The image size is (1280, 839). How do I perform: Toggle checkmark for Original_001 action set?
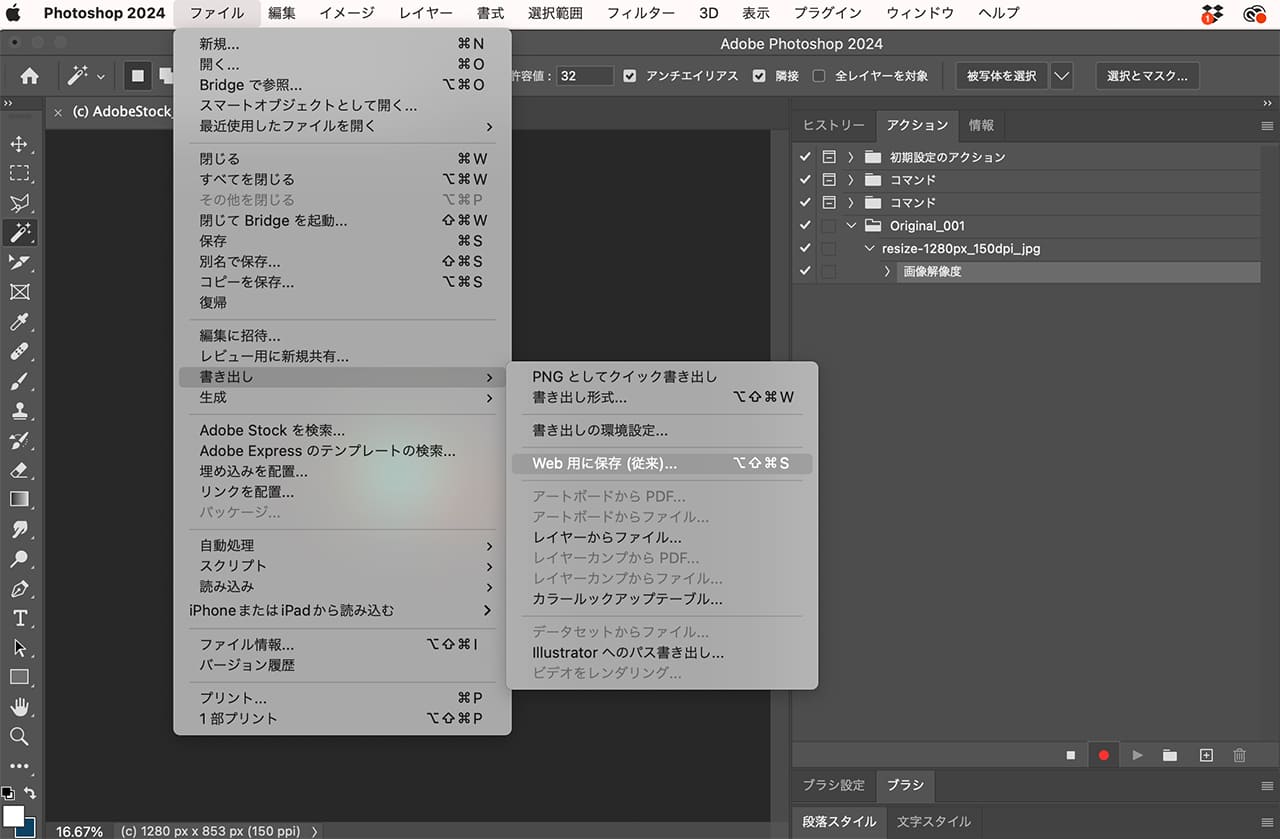coord(806,226)
